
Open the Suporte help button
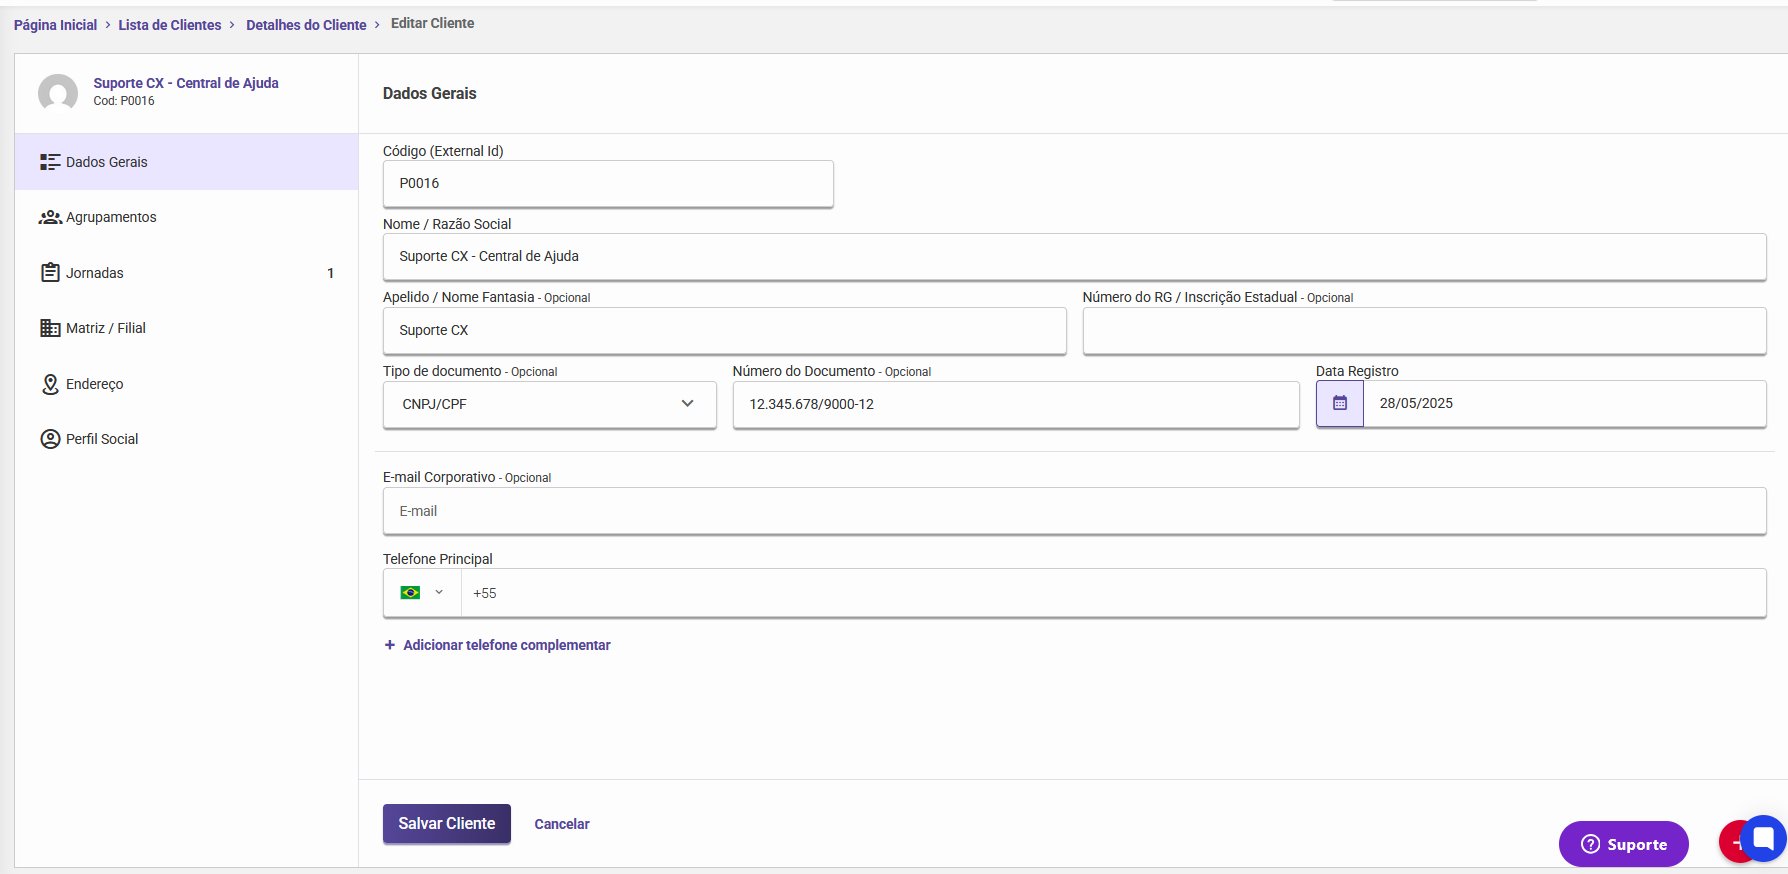[1623, 844]
